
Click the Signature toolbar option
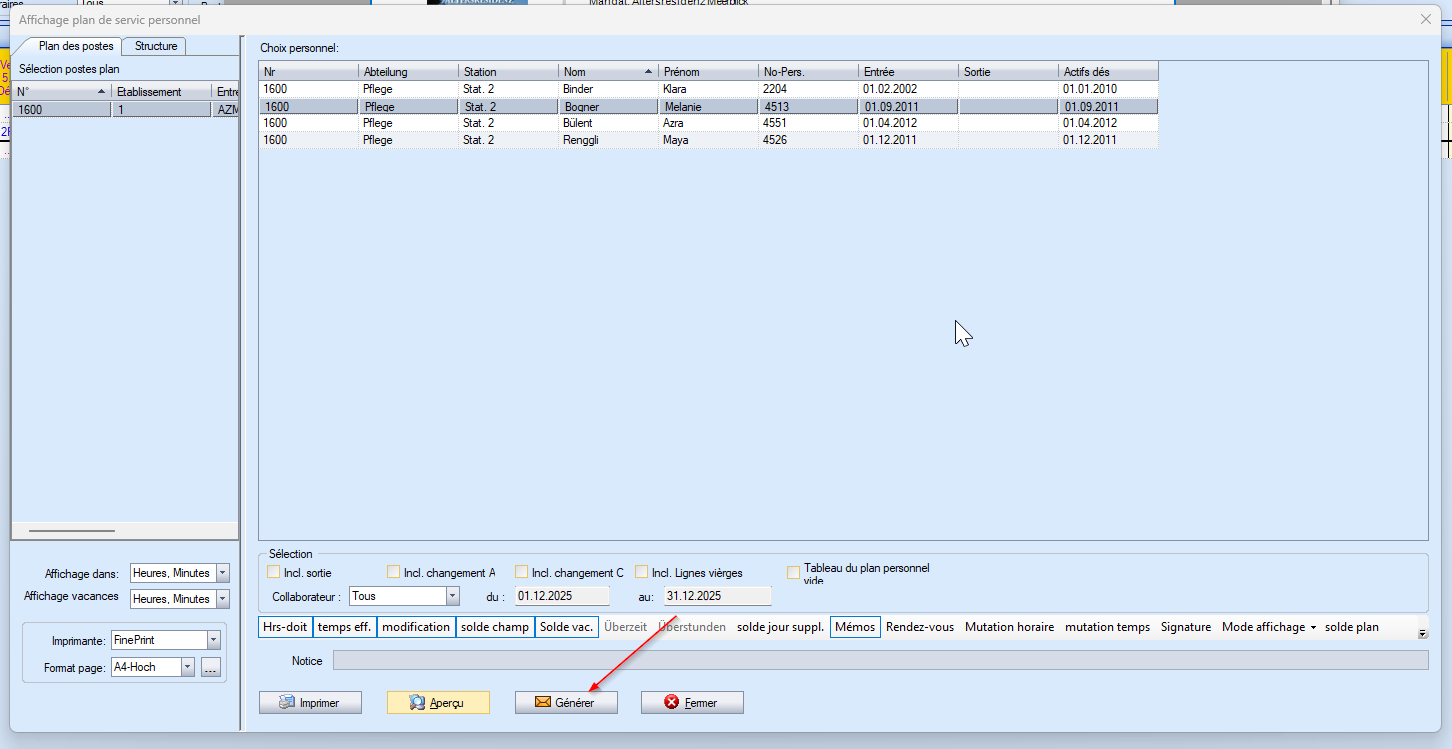tap(1185, 627)
